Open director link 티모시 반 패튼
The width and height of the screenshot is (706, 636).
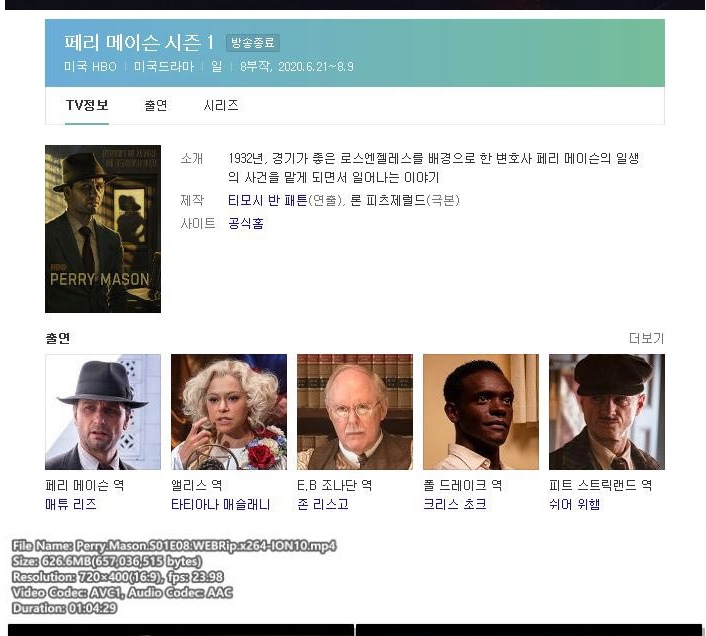(x=267, y=200)
